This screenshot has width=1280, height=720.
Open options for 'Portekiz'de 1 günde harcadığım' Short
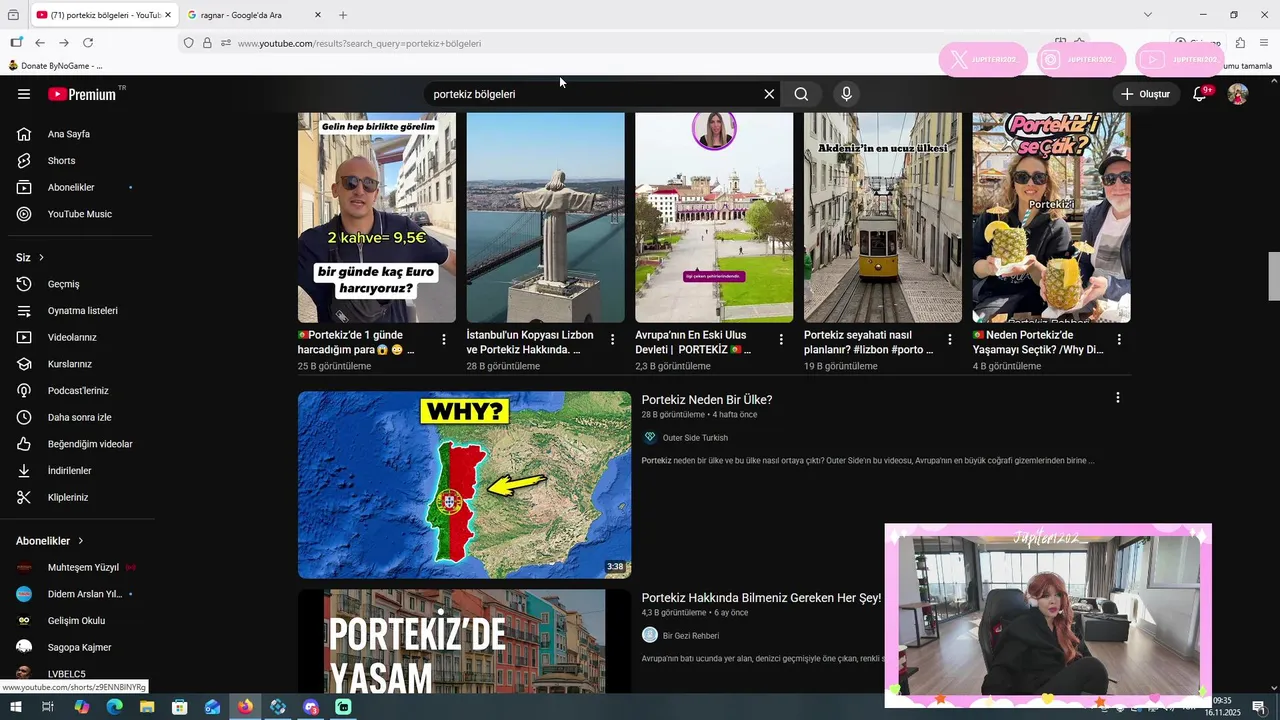pos(444,340)
